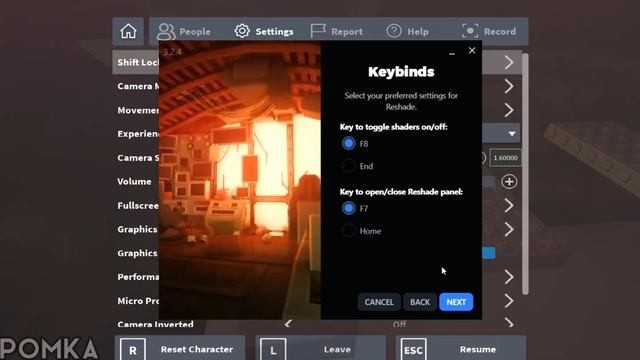This screenshot has height=360, width=640.
Task: Open the Roblox home menu icon
Action: click(128, 31)
